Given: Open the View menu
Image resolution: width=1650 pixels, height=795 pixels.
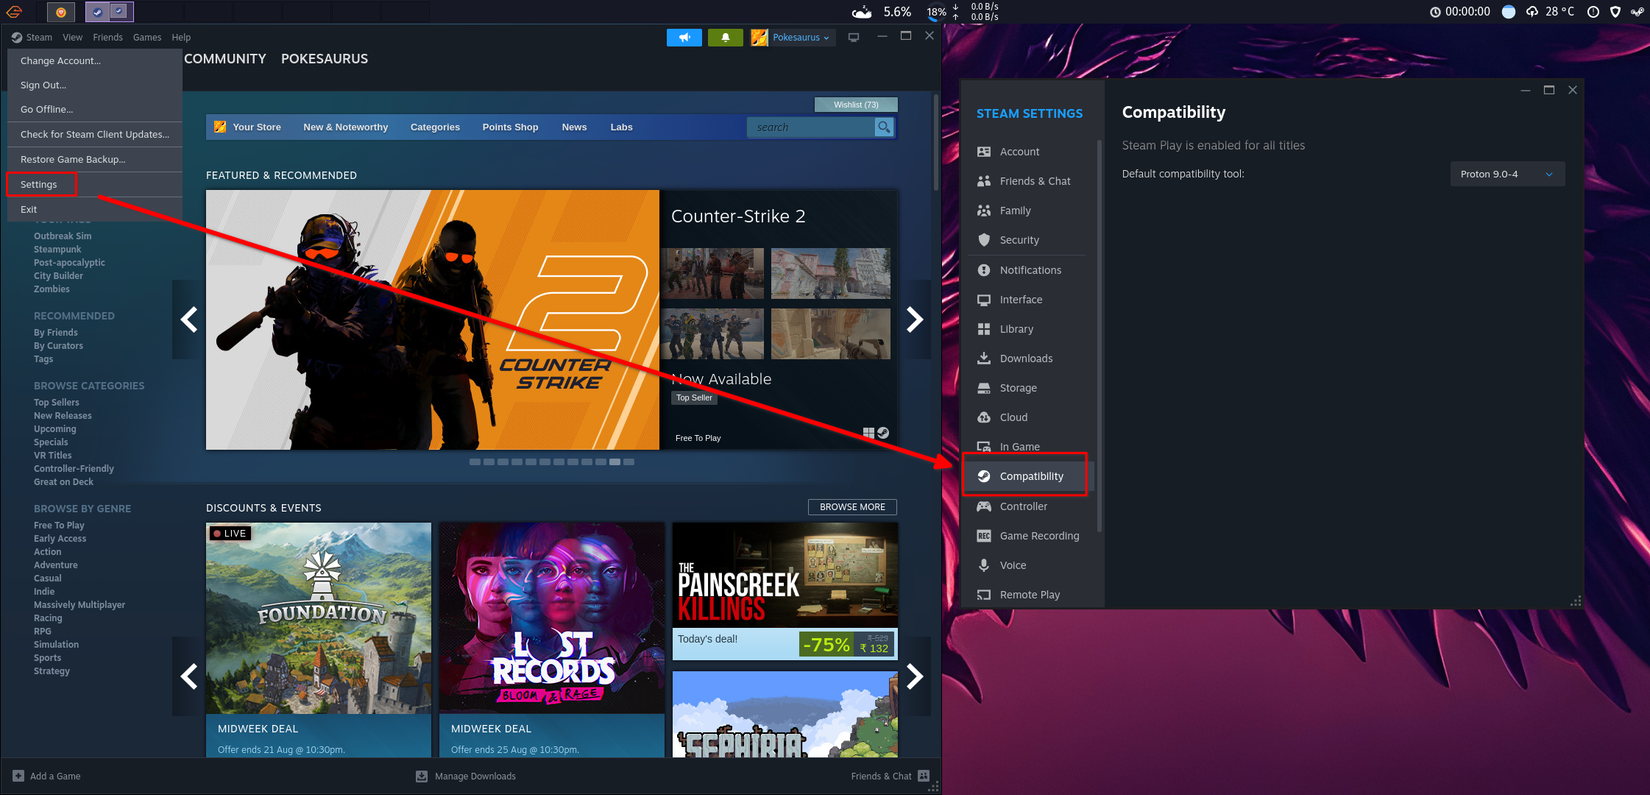Looking at the screenshot, I should (73, 37).
